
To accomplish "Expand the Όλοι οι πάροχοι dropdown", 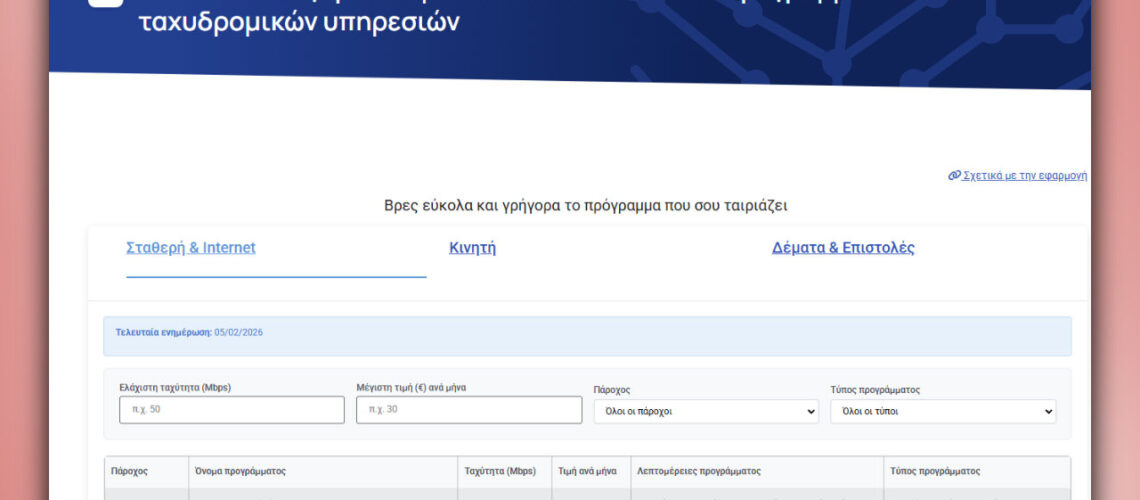I will [705, 411].
